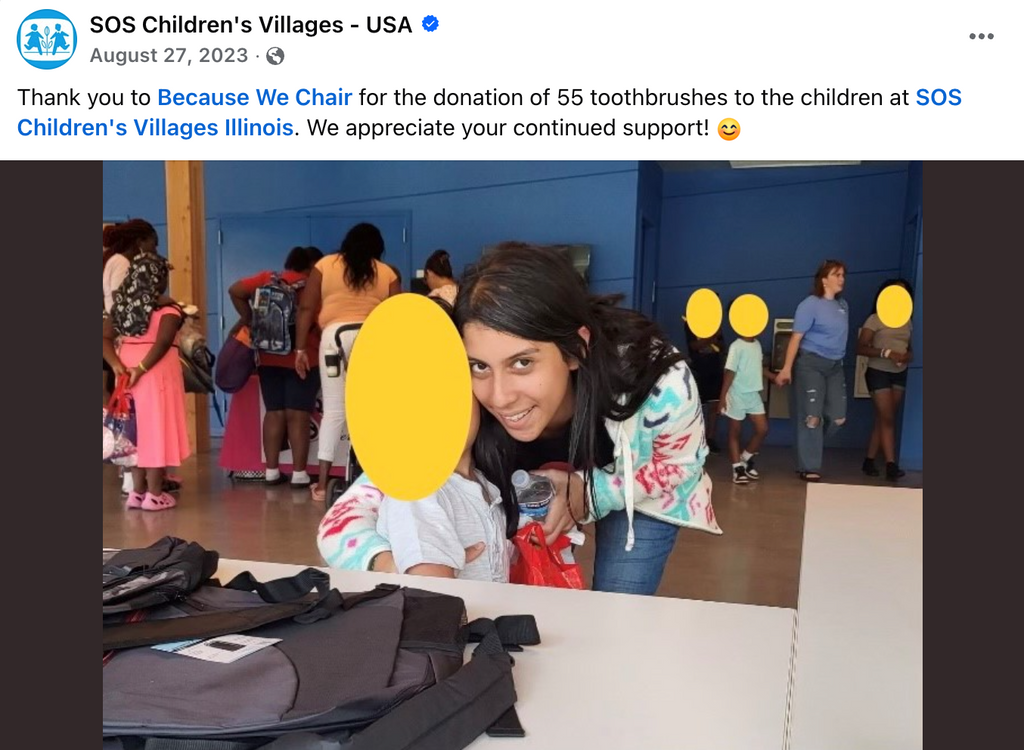The width and height of the screenshot is (1024, 750).
Task: Click the blue verified badge
Action: pos(430,24)
